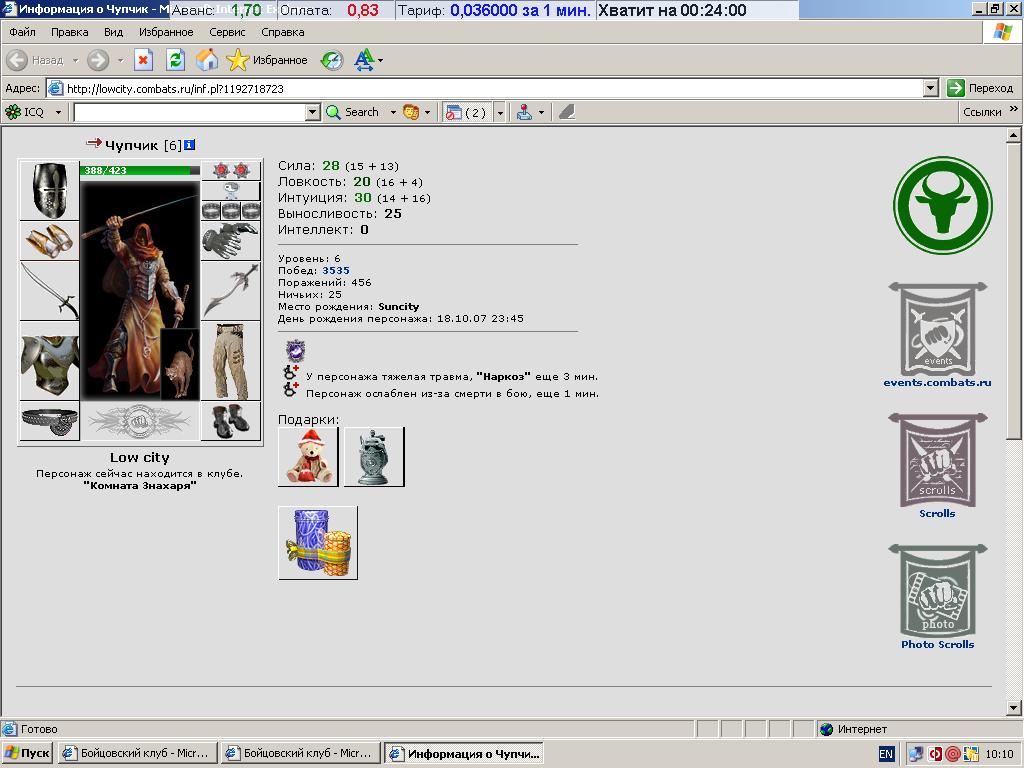Click the browser Refresh button
1024x768 pixels.
(x=175, y=60)
